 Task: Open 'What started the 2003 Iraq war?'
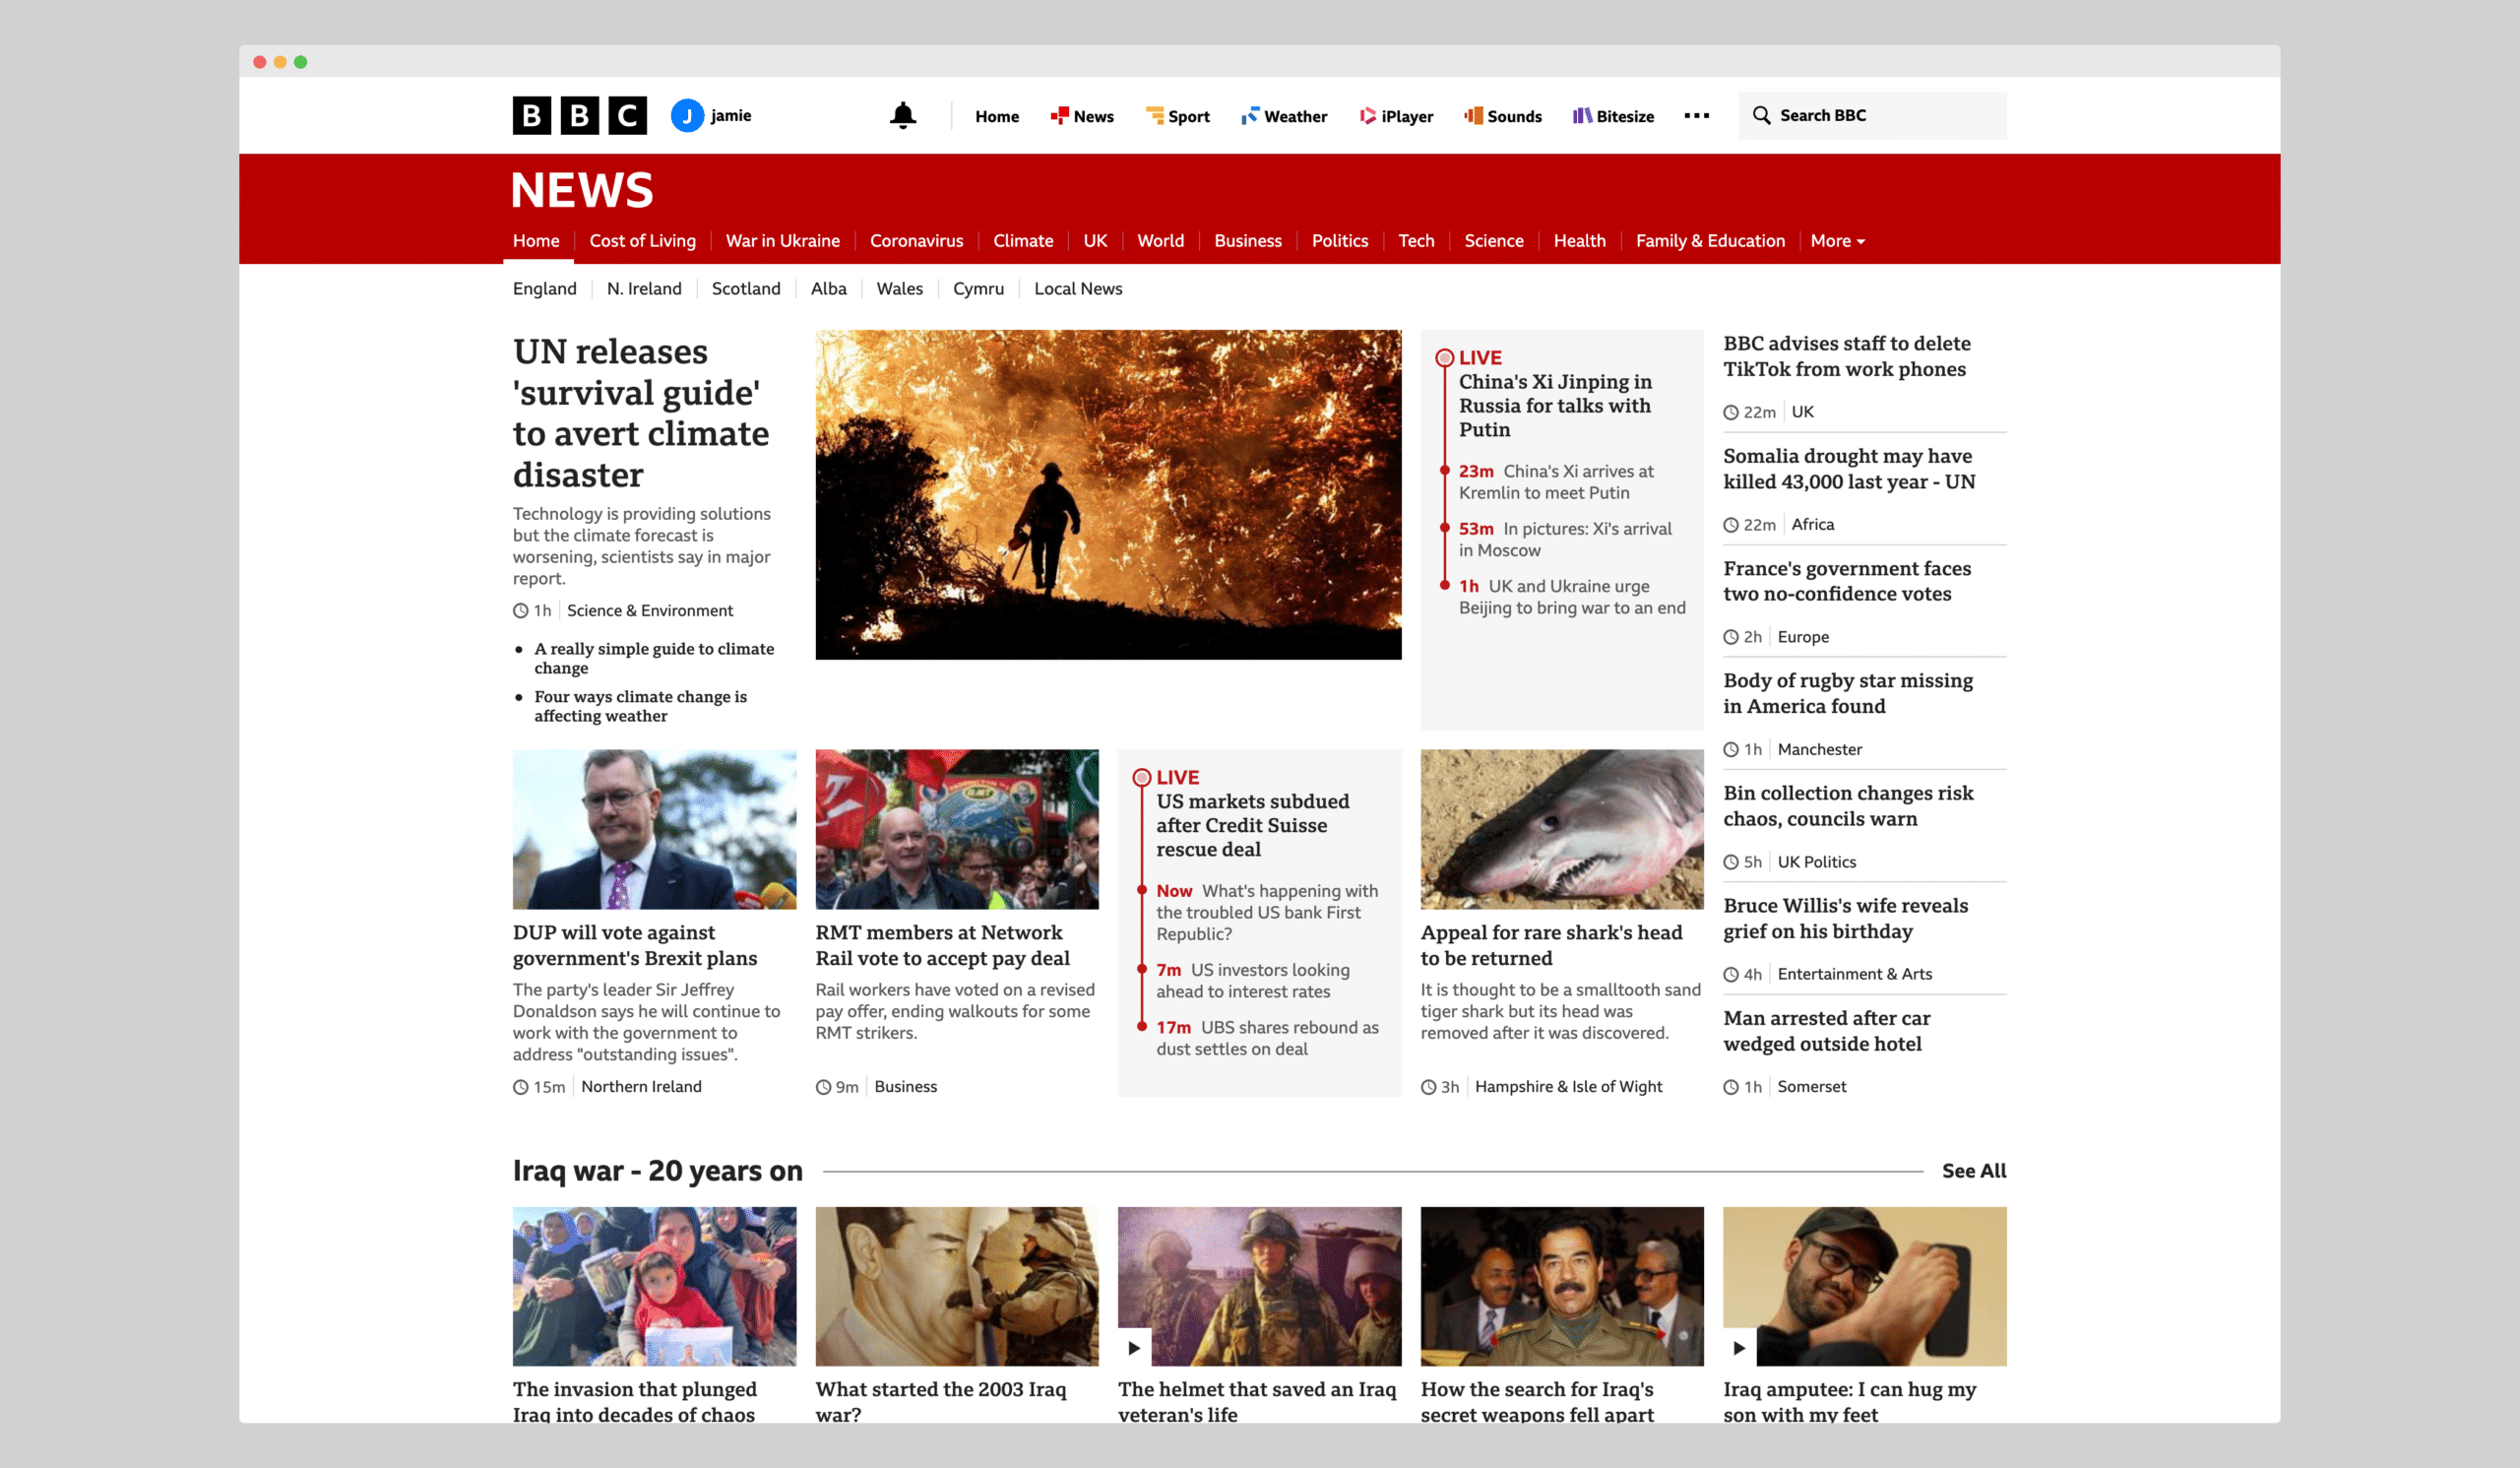coord(940,1401)
